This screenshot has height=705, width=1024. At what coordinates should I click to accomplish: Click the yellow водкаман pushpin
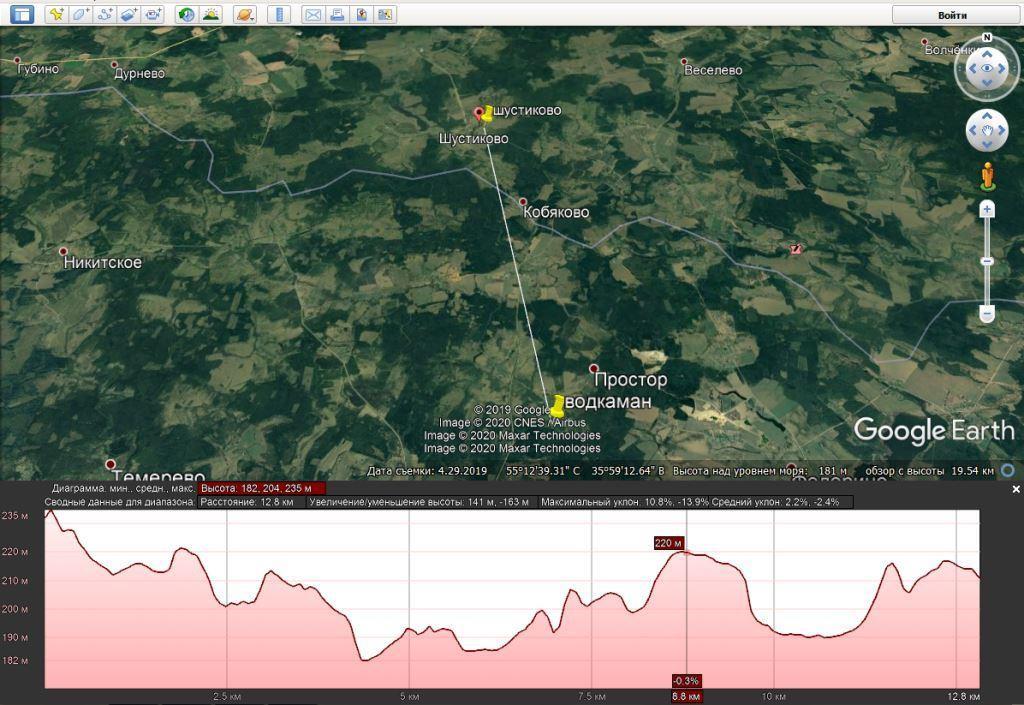point(557,406)
